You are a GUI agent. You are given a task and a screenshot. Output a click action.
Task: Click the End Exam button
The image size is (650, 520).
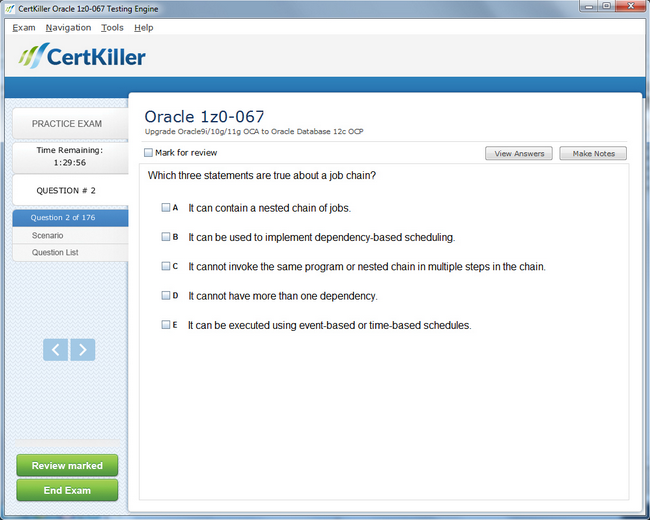(67, 491)
